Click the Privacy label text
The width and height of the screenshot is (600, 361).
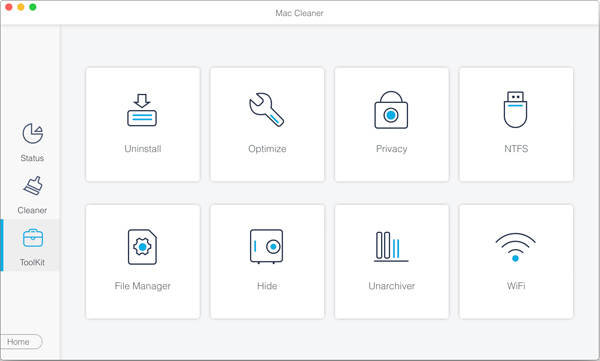[x=391, y=149]
